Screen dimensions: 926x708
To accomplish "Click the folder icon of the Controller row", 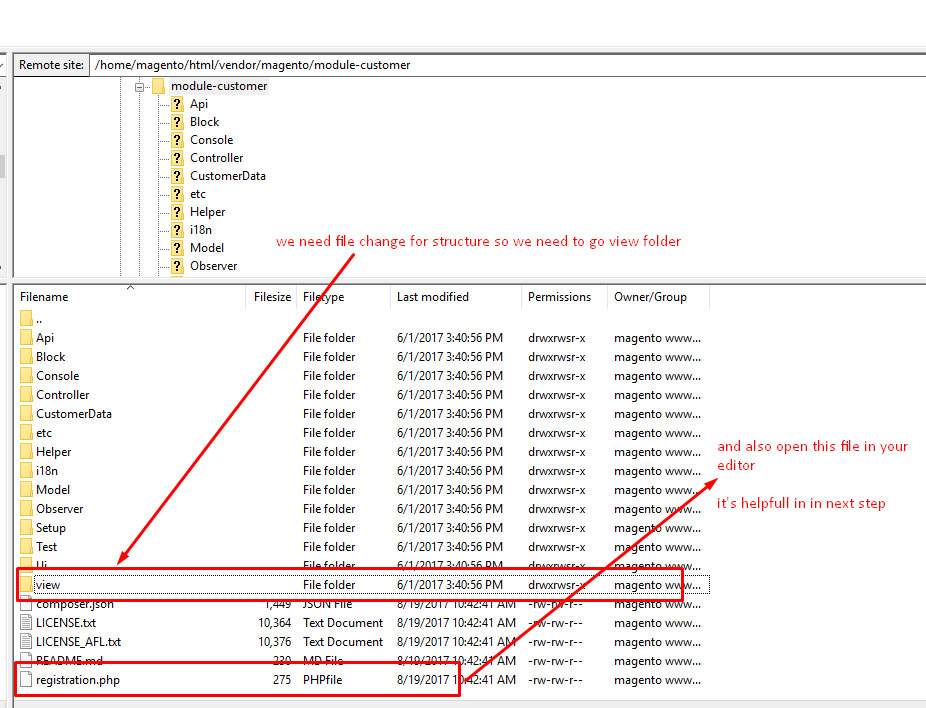I will click(x=26, y=395).
